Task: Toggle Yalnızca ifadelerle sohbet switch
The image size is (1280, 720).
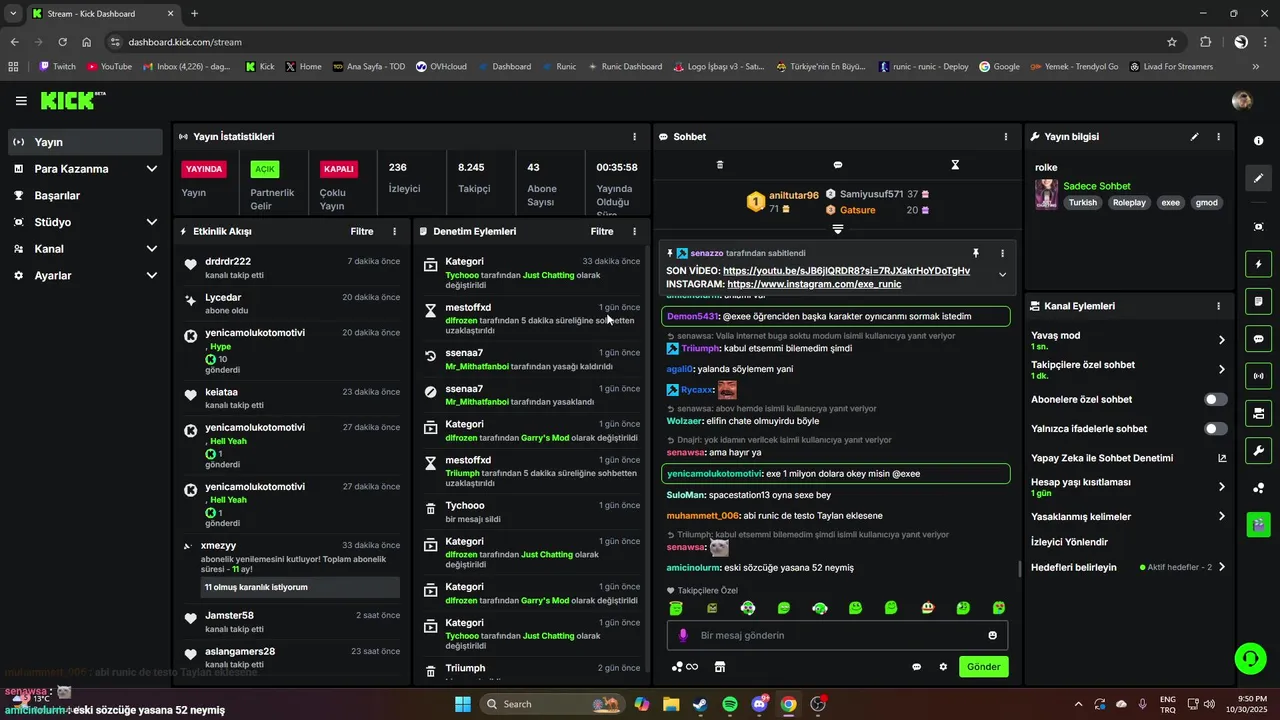Action: pos(1215,429)
